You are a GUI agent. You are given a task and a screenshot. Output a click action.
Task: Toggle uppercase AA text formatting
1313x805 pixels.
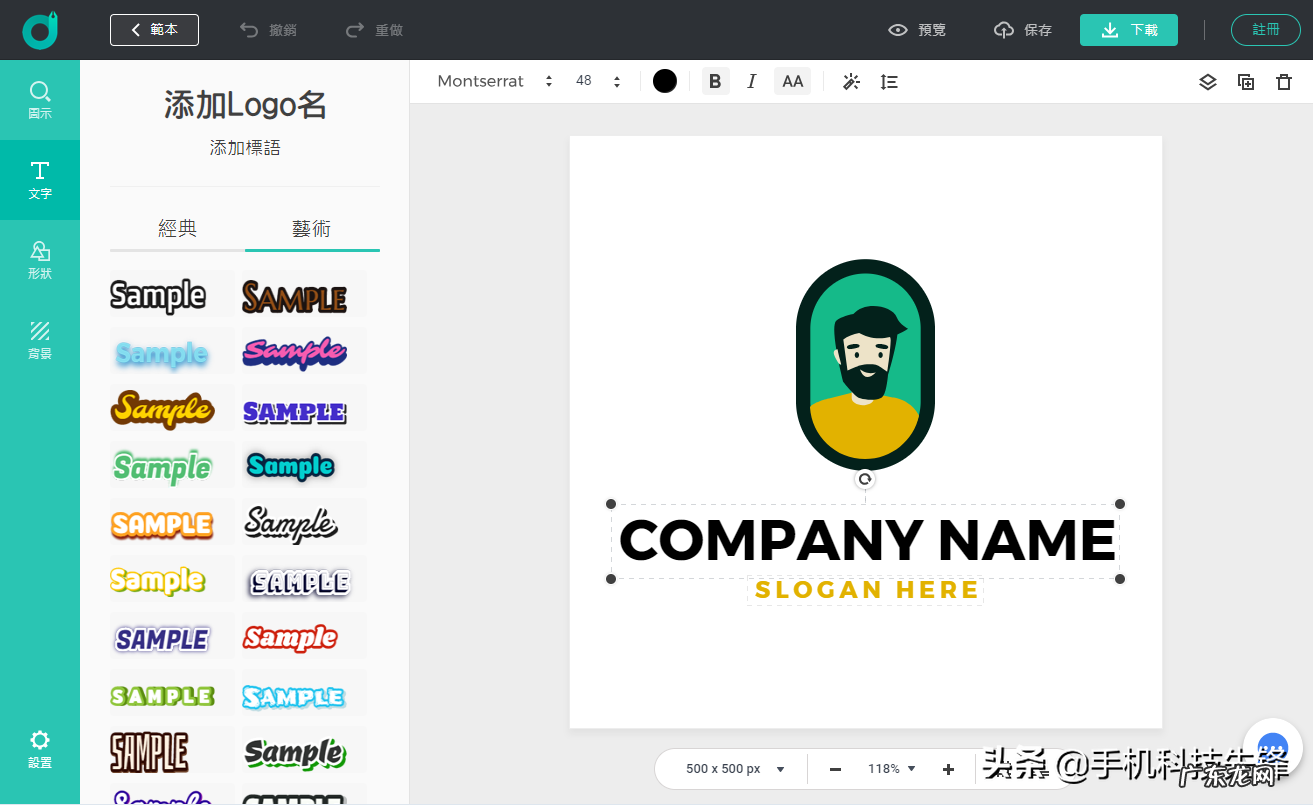point(792,82)
